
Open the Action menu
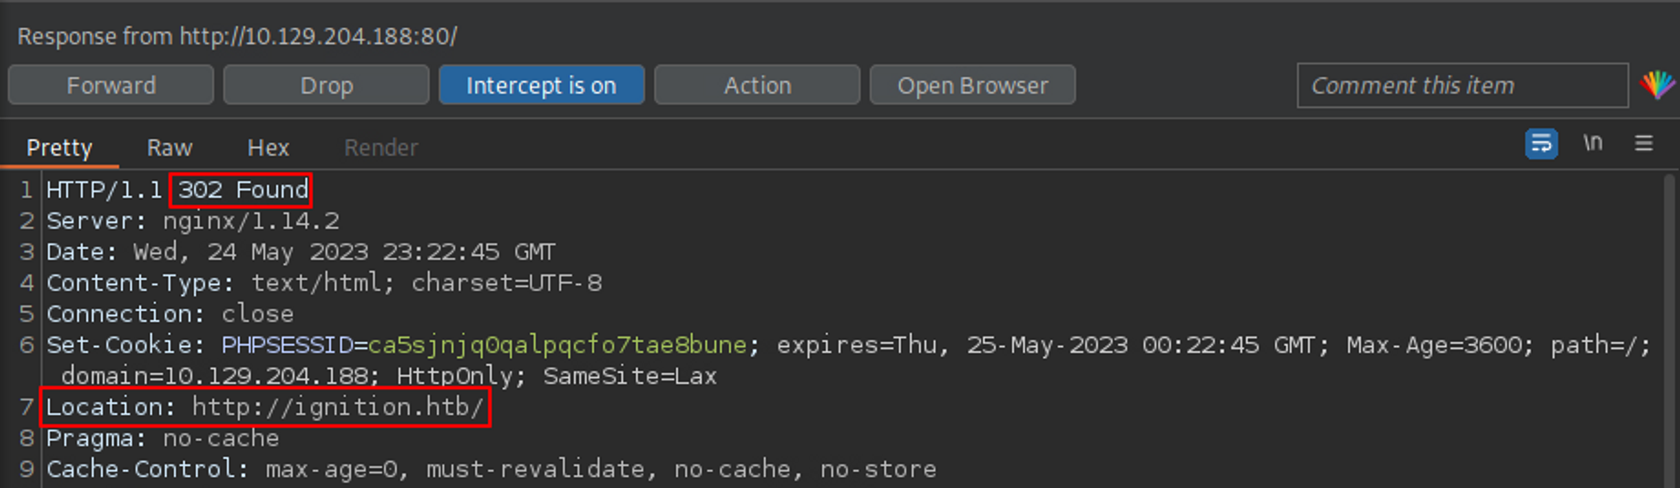(x=757, y=85)
